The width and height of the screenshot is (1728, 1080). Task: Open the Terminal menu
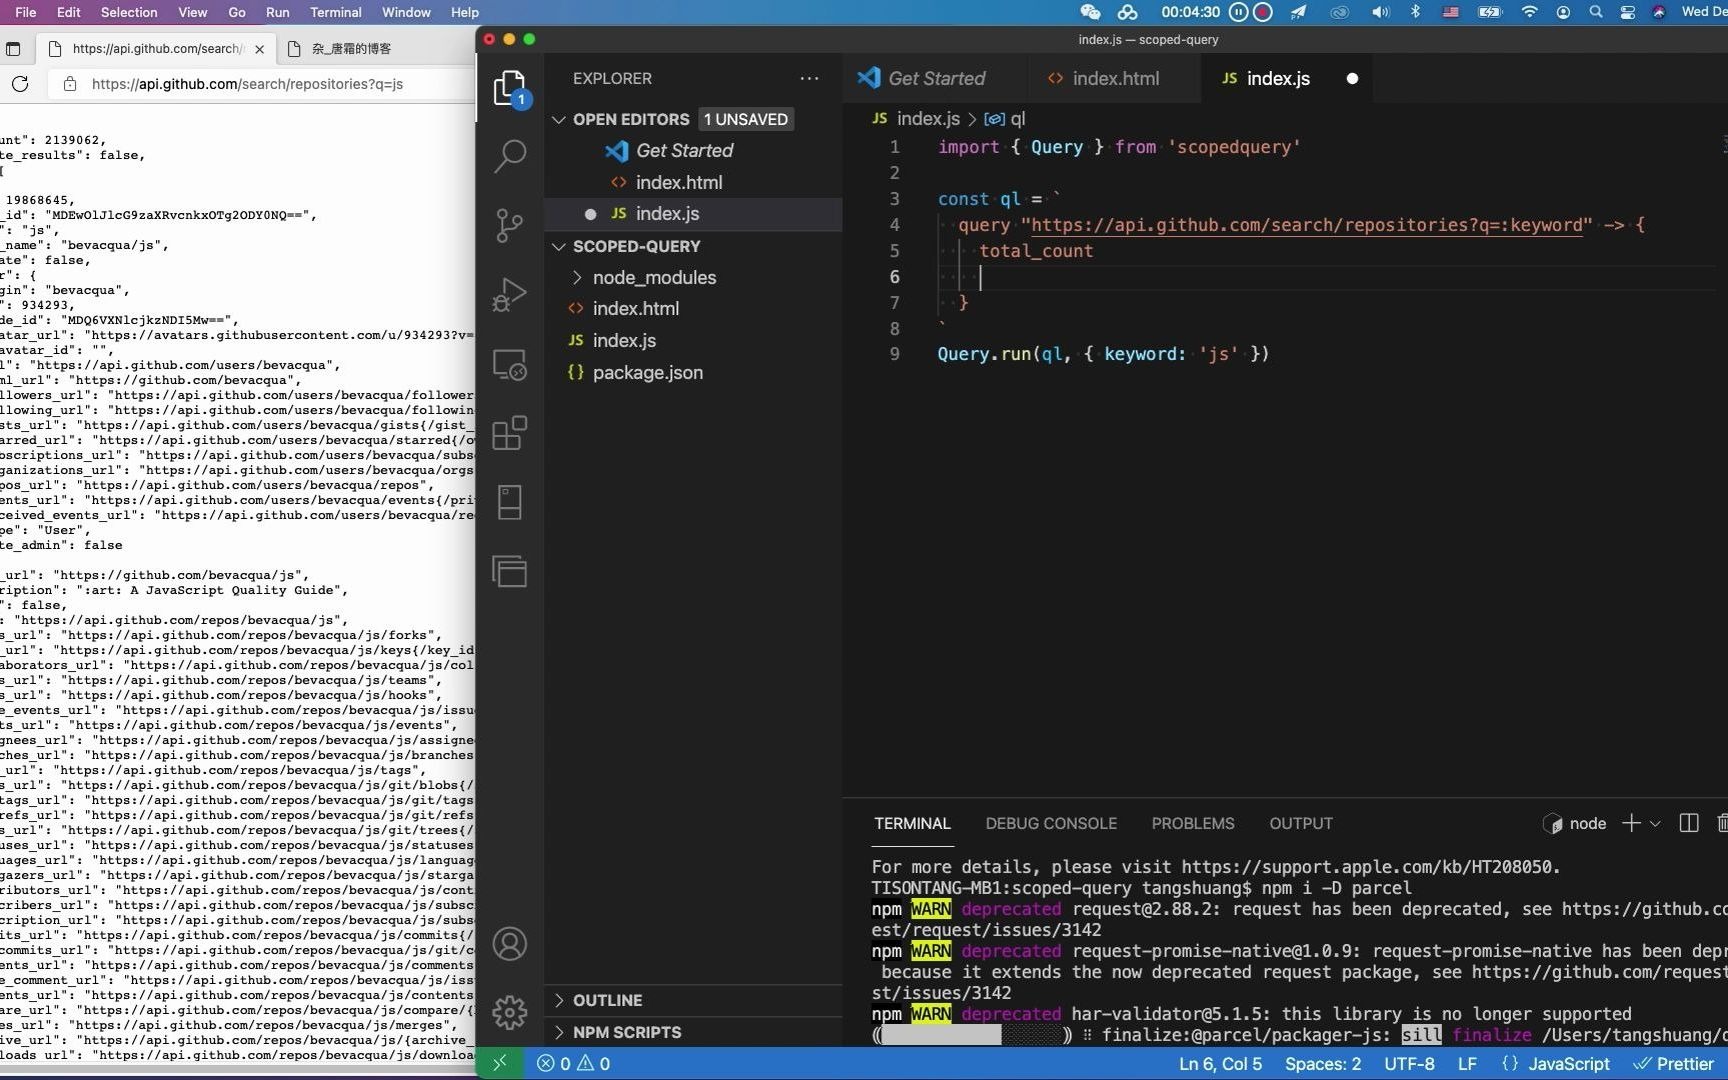coord(335,12)
